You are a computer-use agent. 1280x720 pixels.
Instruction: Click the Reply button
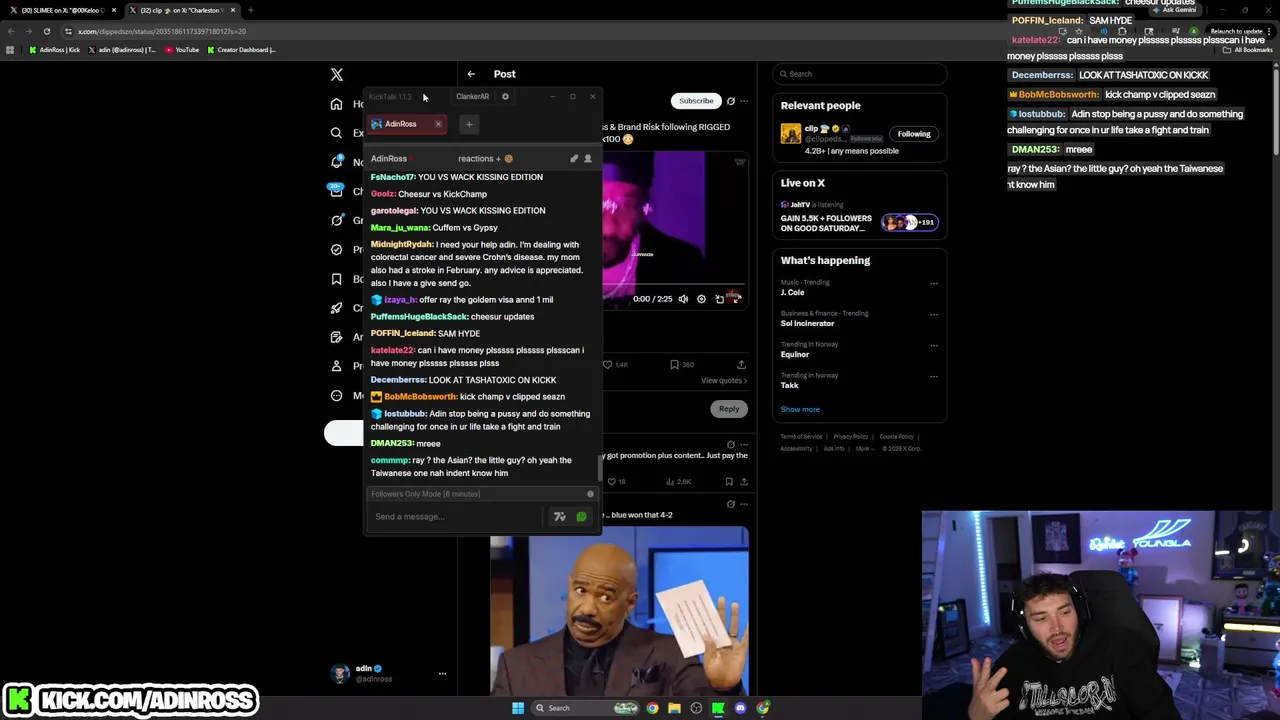(729, 408)
